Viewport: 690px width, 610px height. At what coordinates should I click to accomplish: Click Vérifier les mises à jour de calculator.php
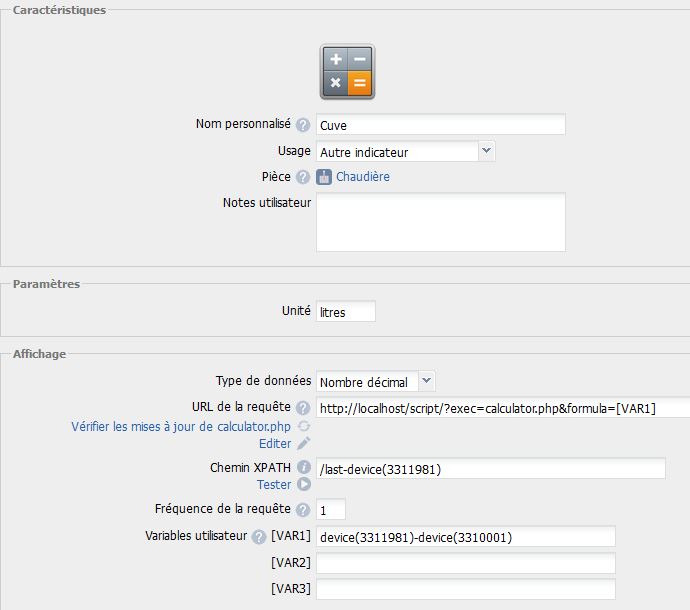click(x=181, y=426)
